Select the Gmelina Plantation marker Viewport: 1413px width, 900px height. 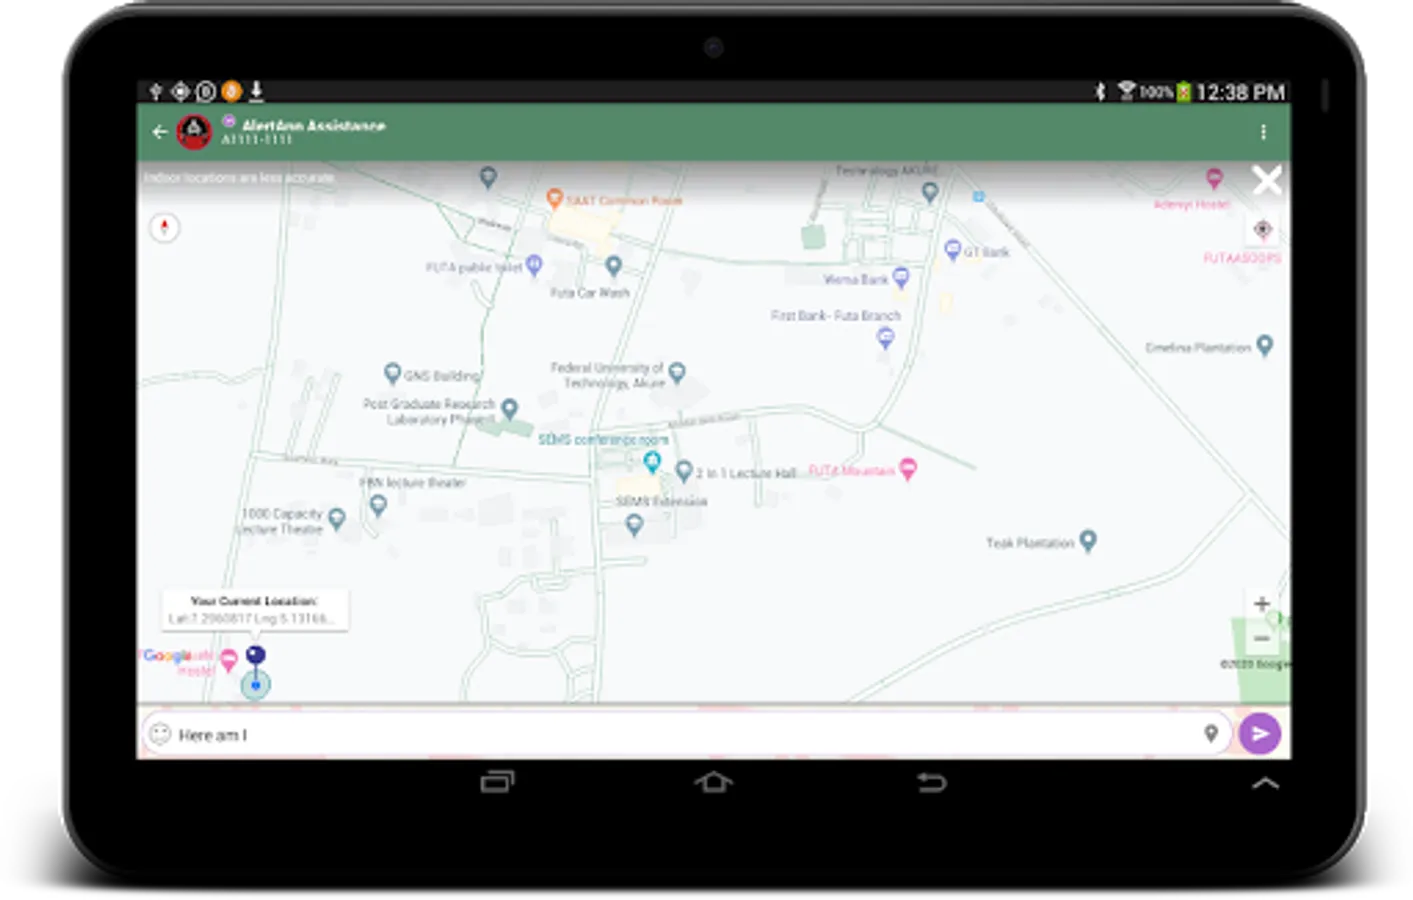1265,345
